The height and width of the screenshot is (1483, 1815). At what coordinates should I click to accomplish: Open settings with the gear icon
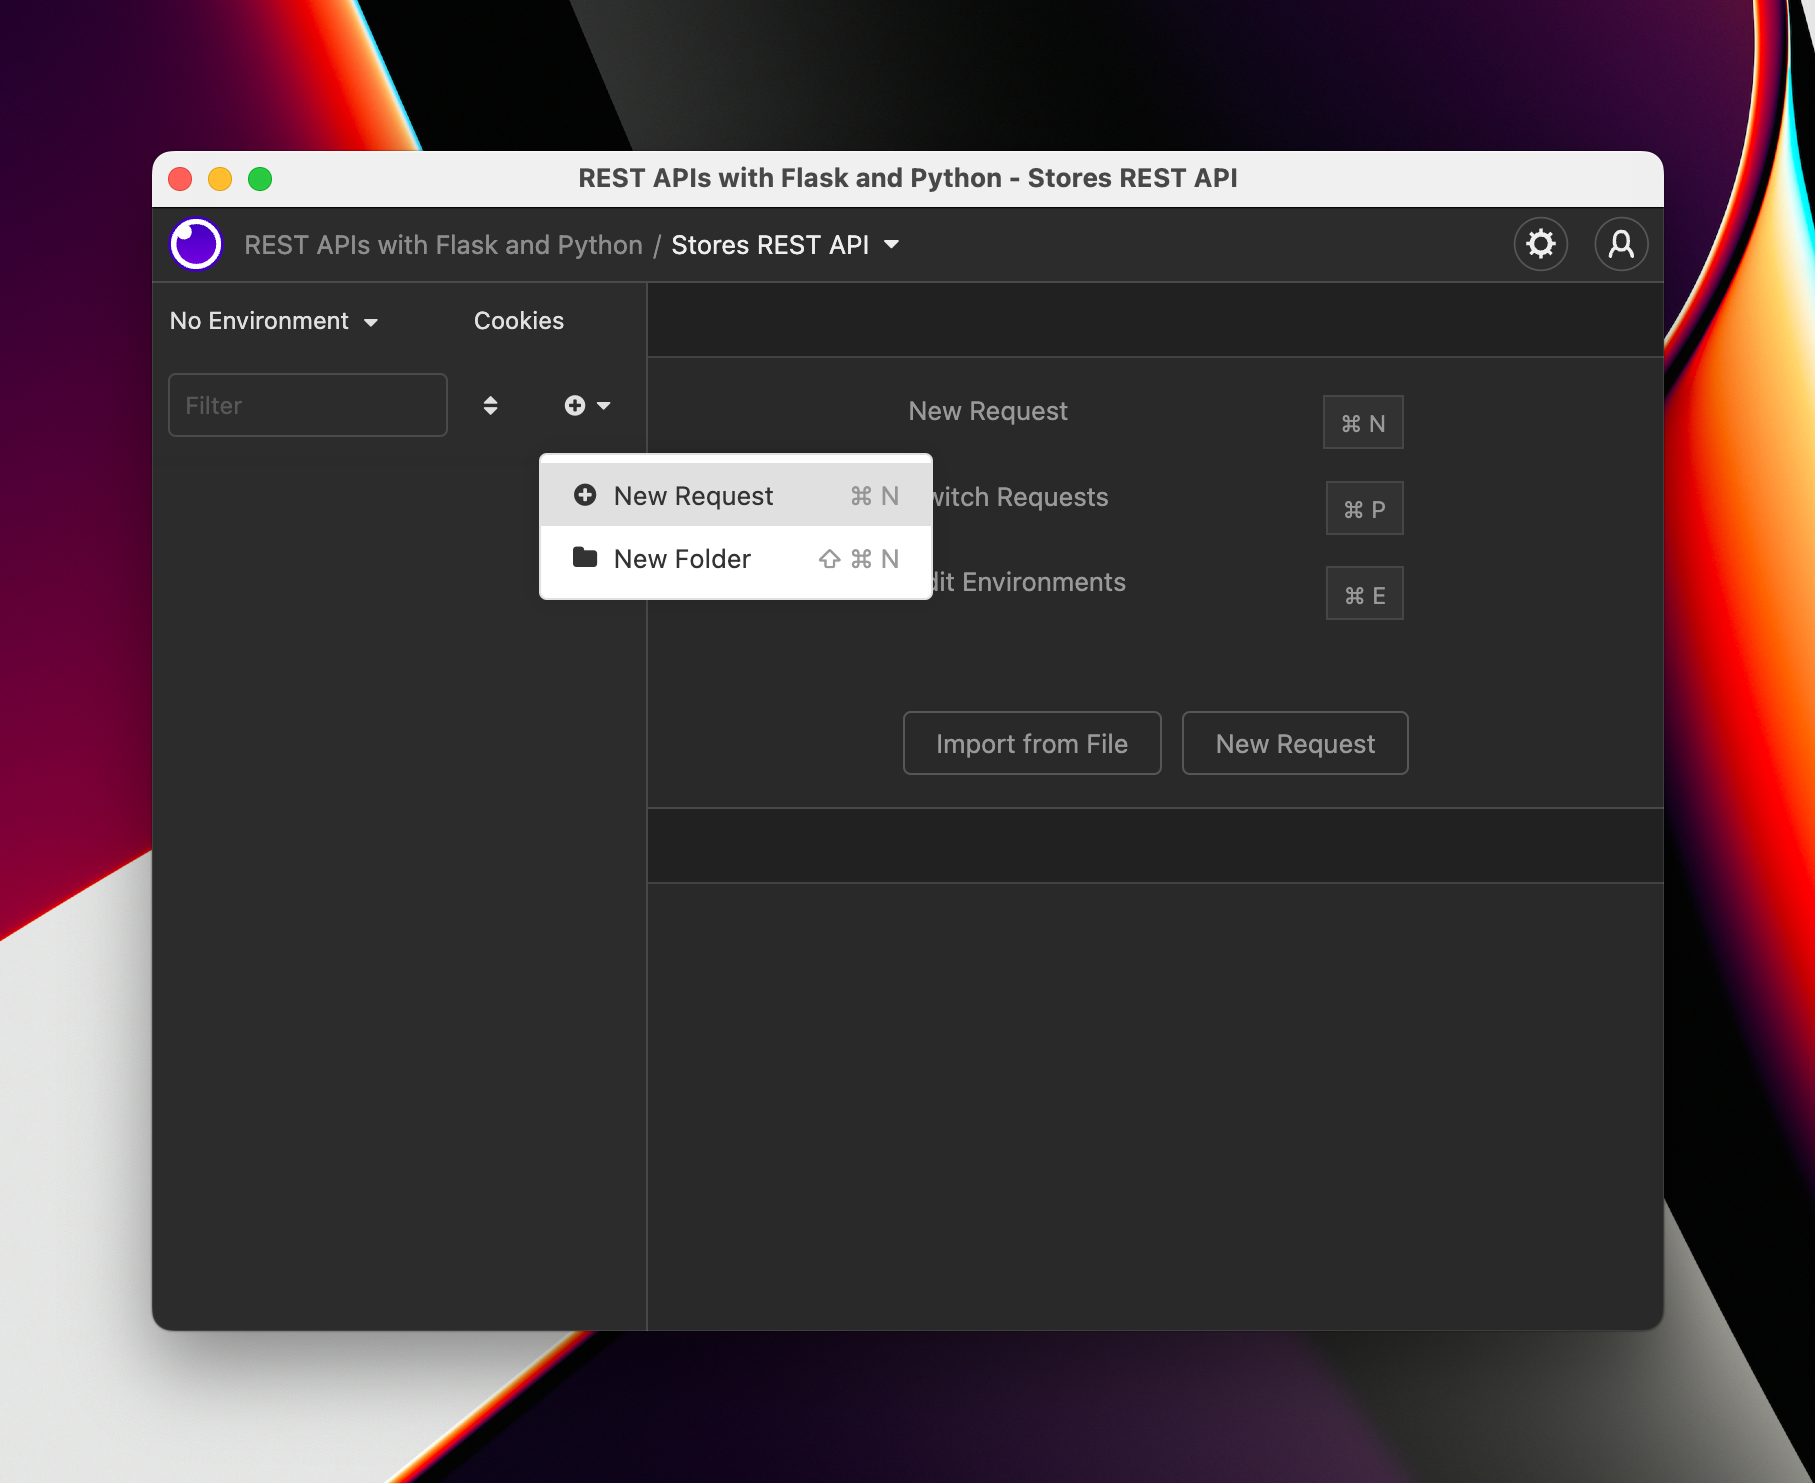coord(1541,244)
